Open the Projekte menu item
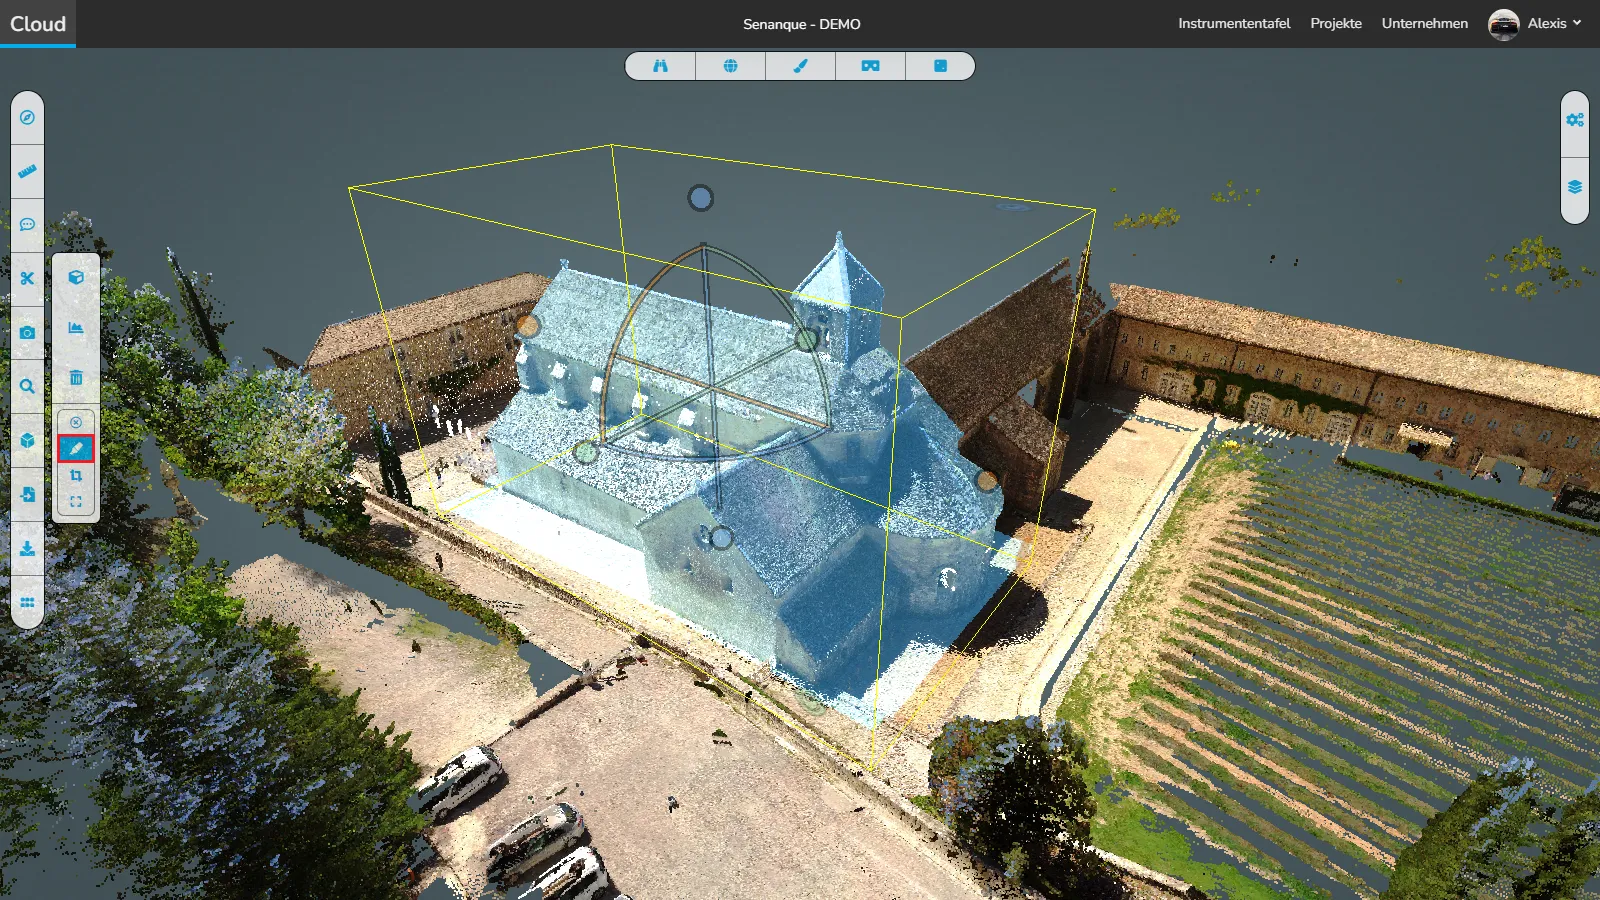The image size is (1600, 900). pos(1336,24)
